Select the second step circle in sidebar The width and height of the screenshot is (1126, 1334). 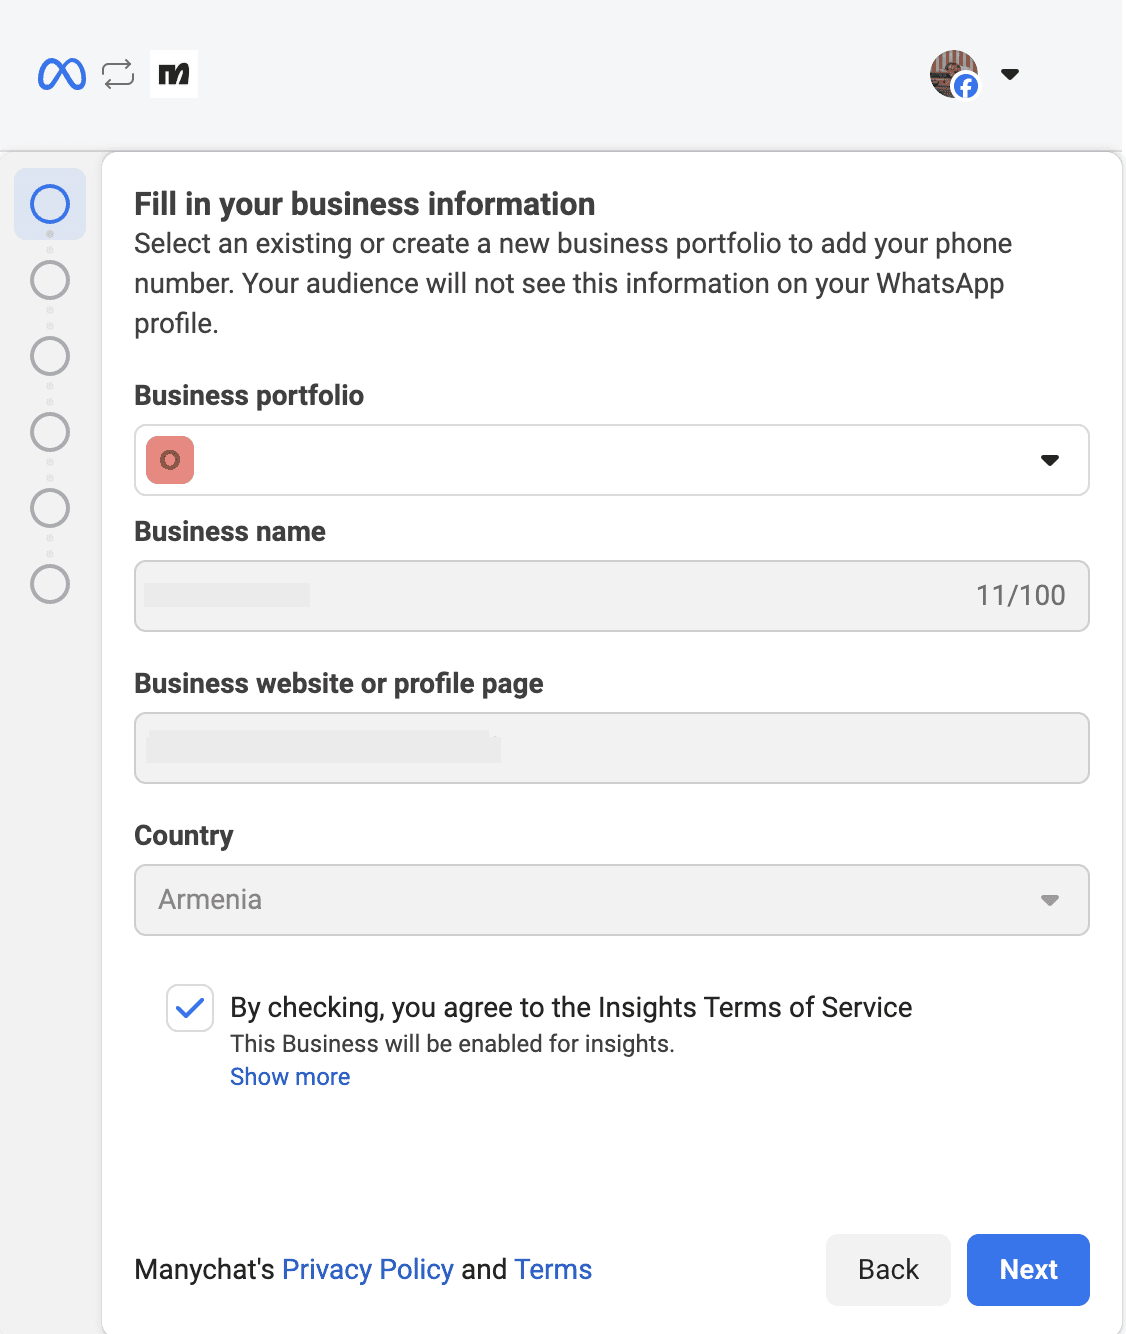[x=50, y=280]
